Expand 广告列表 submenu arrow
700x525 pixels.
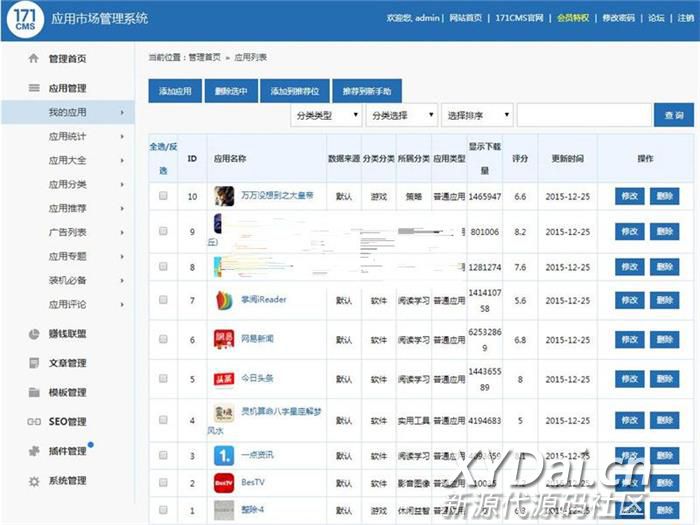(x=122, y=233)
